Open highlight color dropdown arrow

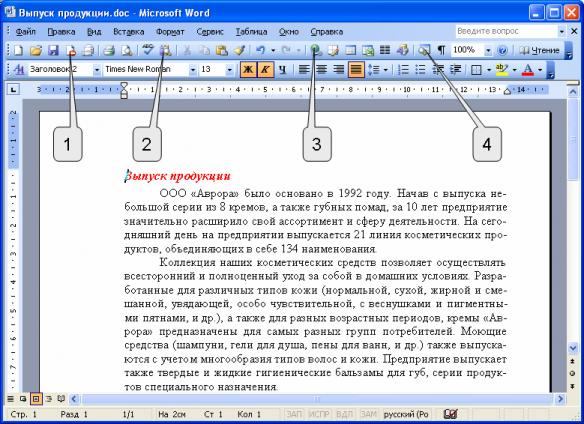(x=514, y=70)
